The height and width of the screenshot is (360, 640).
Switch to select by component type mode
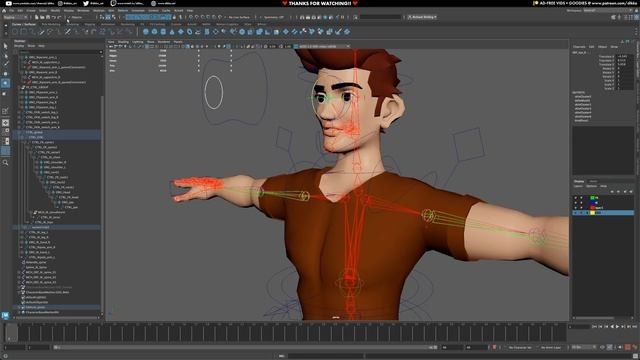point(113,17)
